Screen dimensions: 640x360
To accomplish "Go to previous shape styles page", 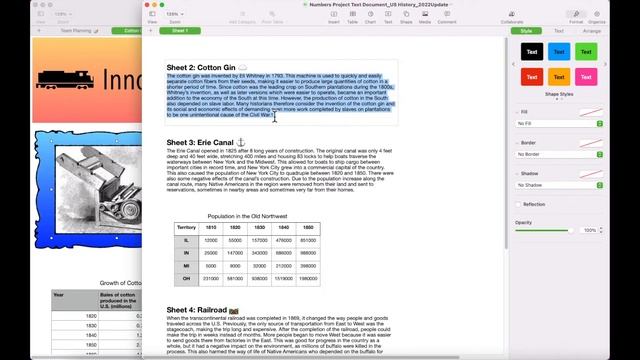I will tap(513, 64).
